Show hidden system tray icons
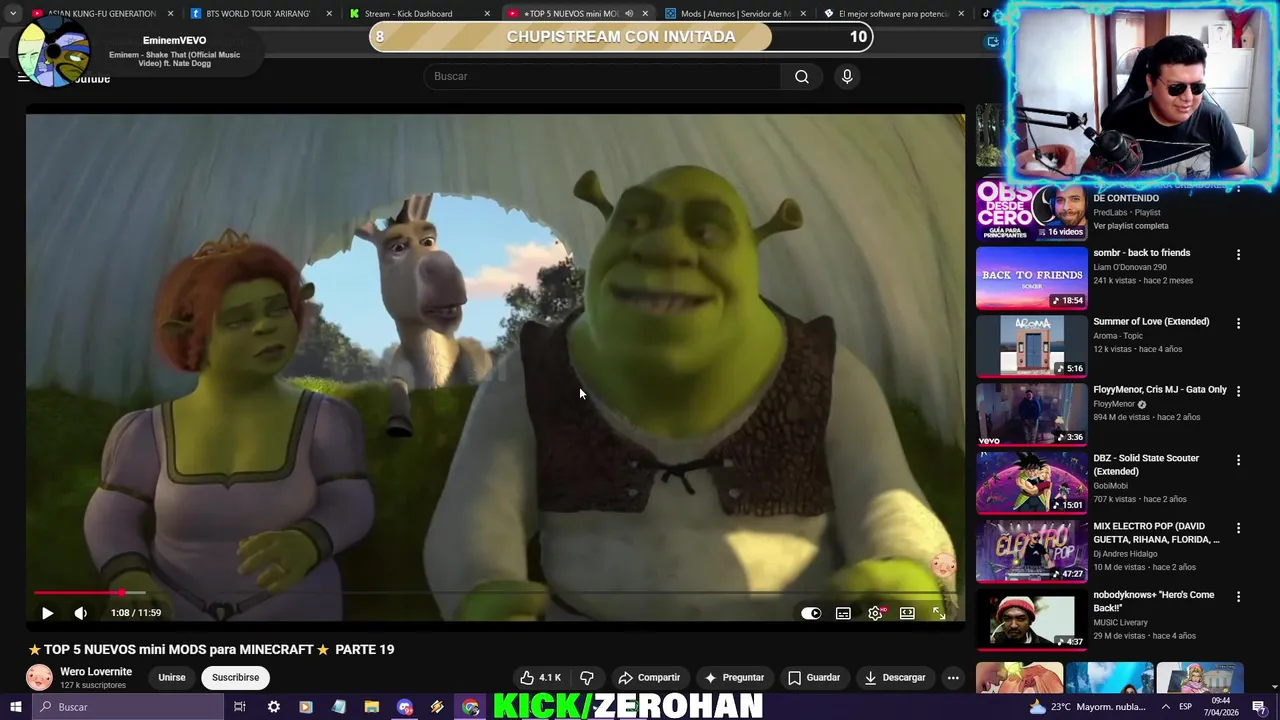1280x720 pixels. coord(1164,707)
